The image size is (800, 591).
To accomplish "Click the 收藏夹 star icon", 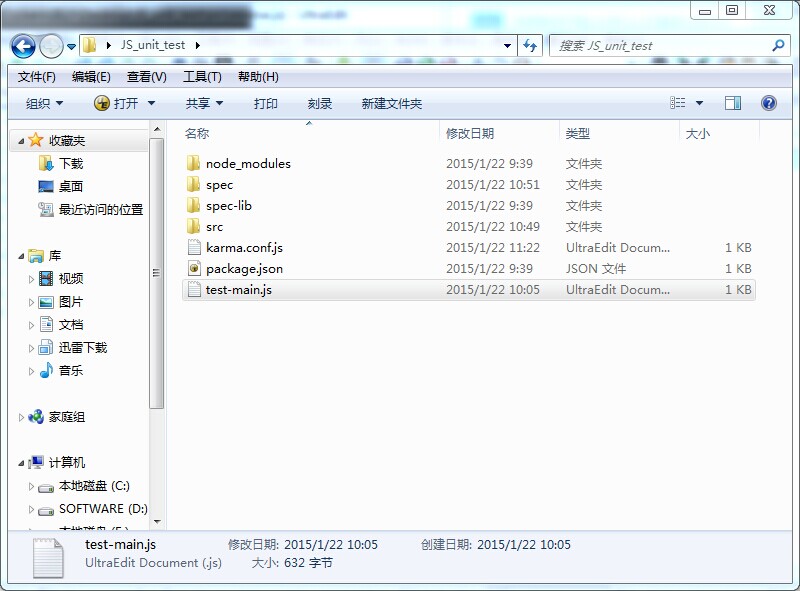I will coord(36,140).
